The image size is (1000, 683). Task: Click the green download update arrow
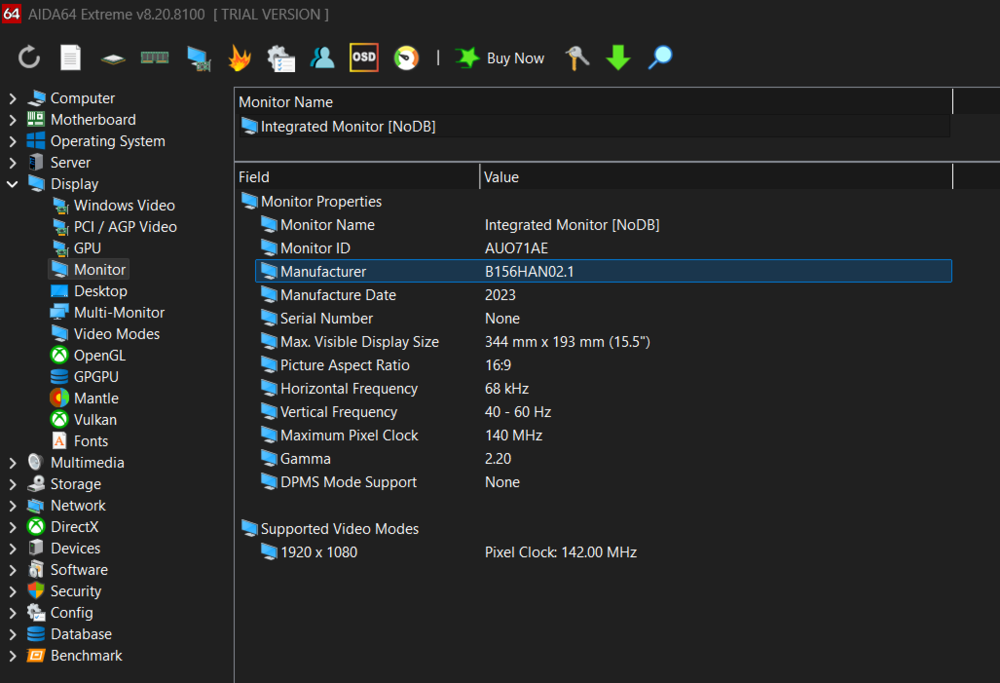click(x=618, y=57)
